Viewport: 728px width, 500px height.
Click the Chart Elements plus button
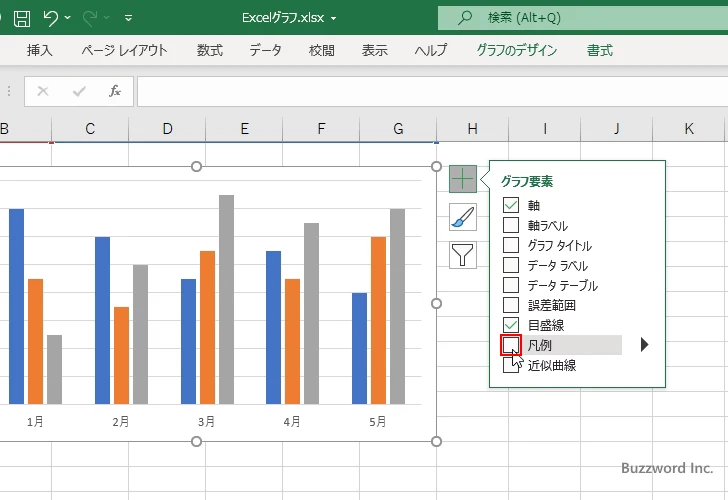pyautogui.click(x=462, y=180)
